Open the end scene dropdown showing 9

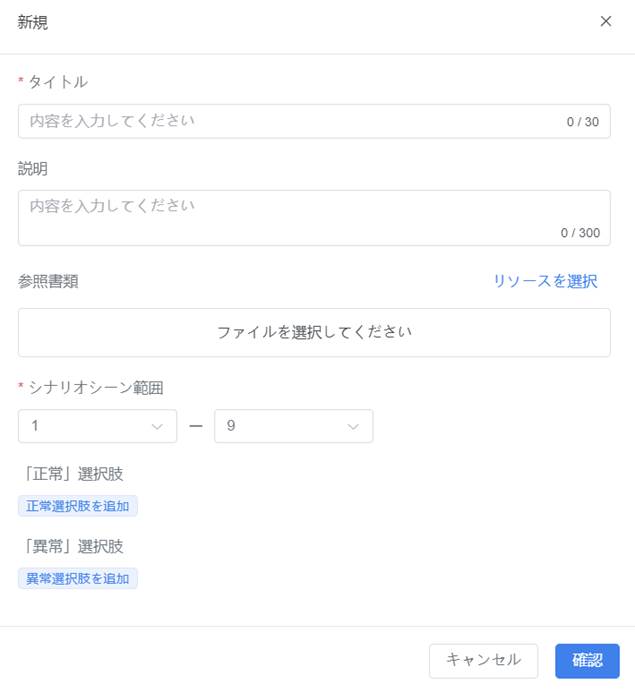click(293, 426)
